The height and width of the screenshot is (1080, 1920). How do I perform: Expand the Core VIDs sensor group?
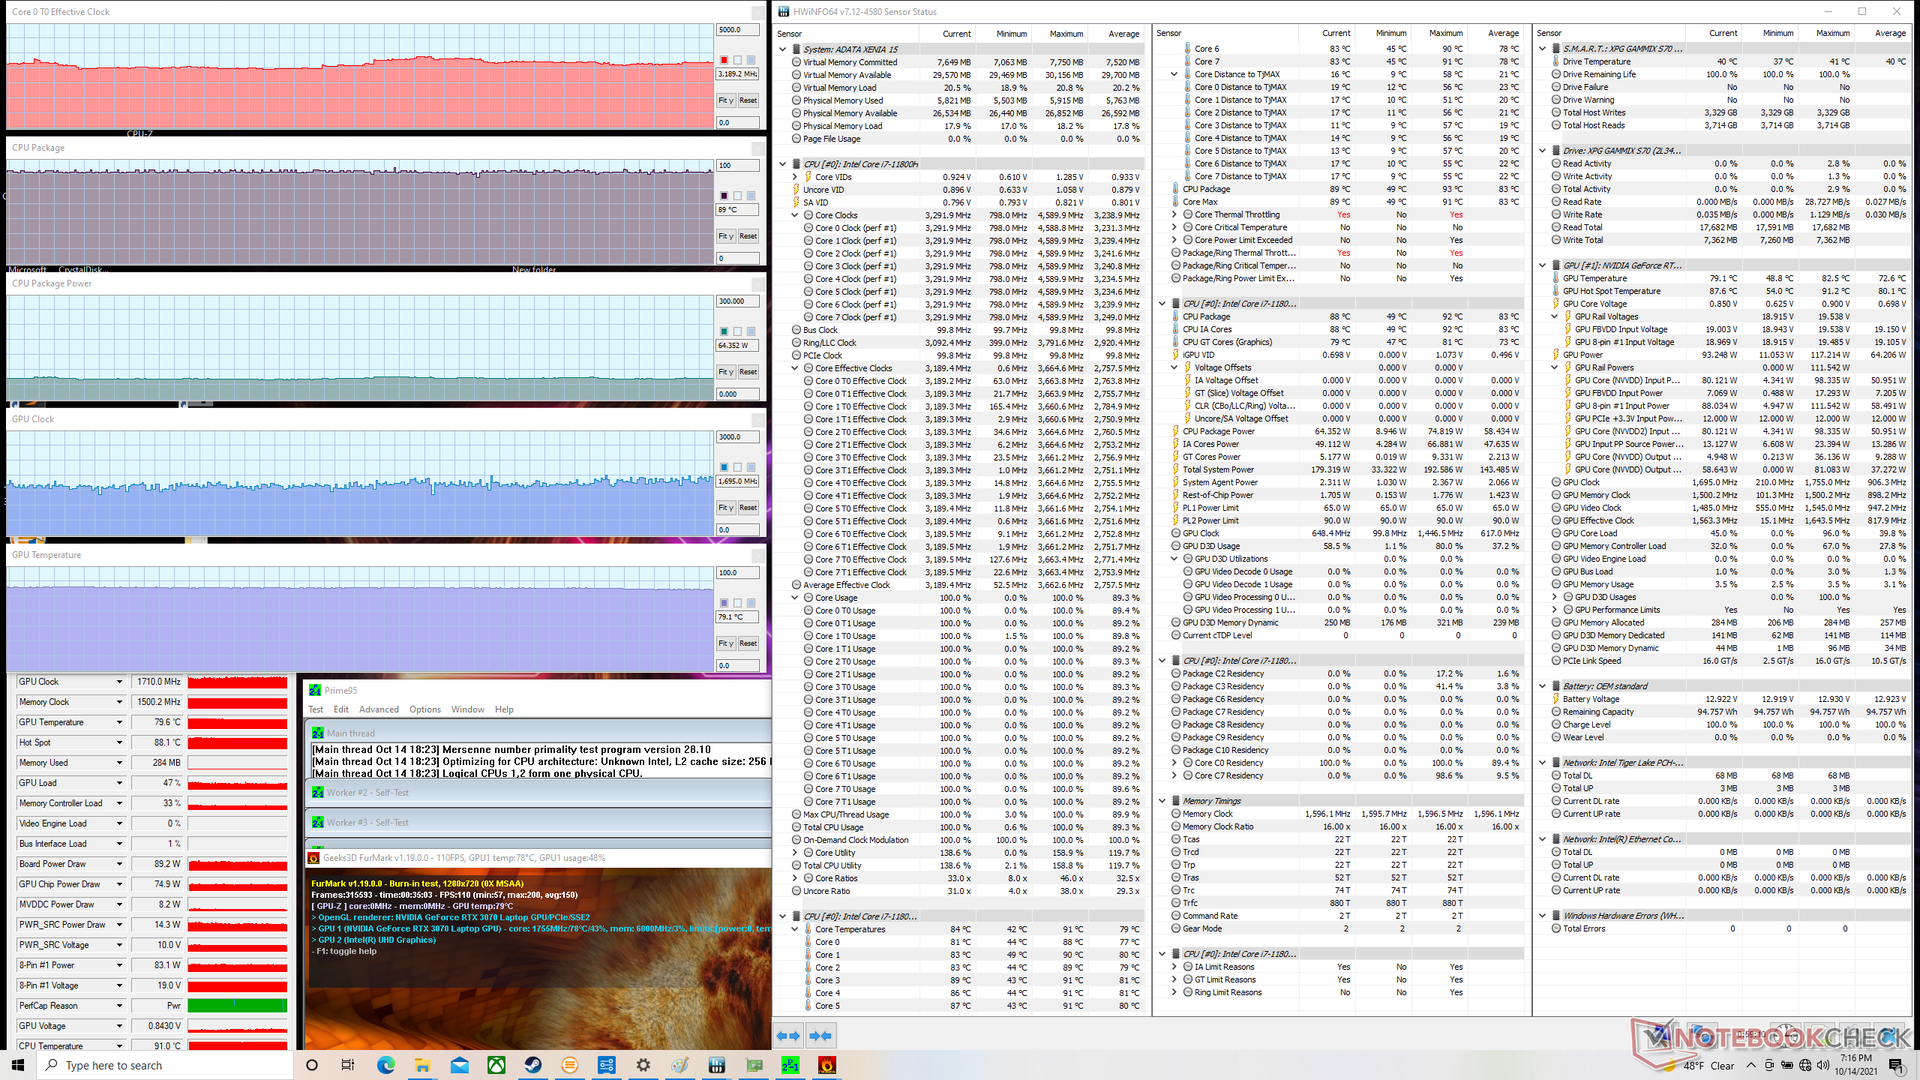coord(796,177)
